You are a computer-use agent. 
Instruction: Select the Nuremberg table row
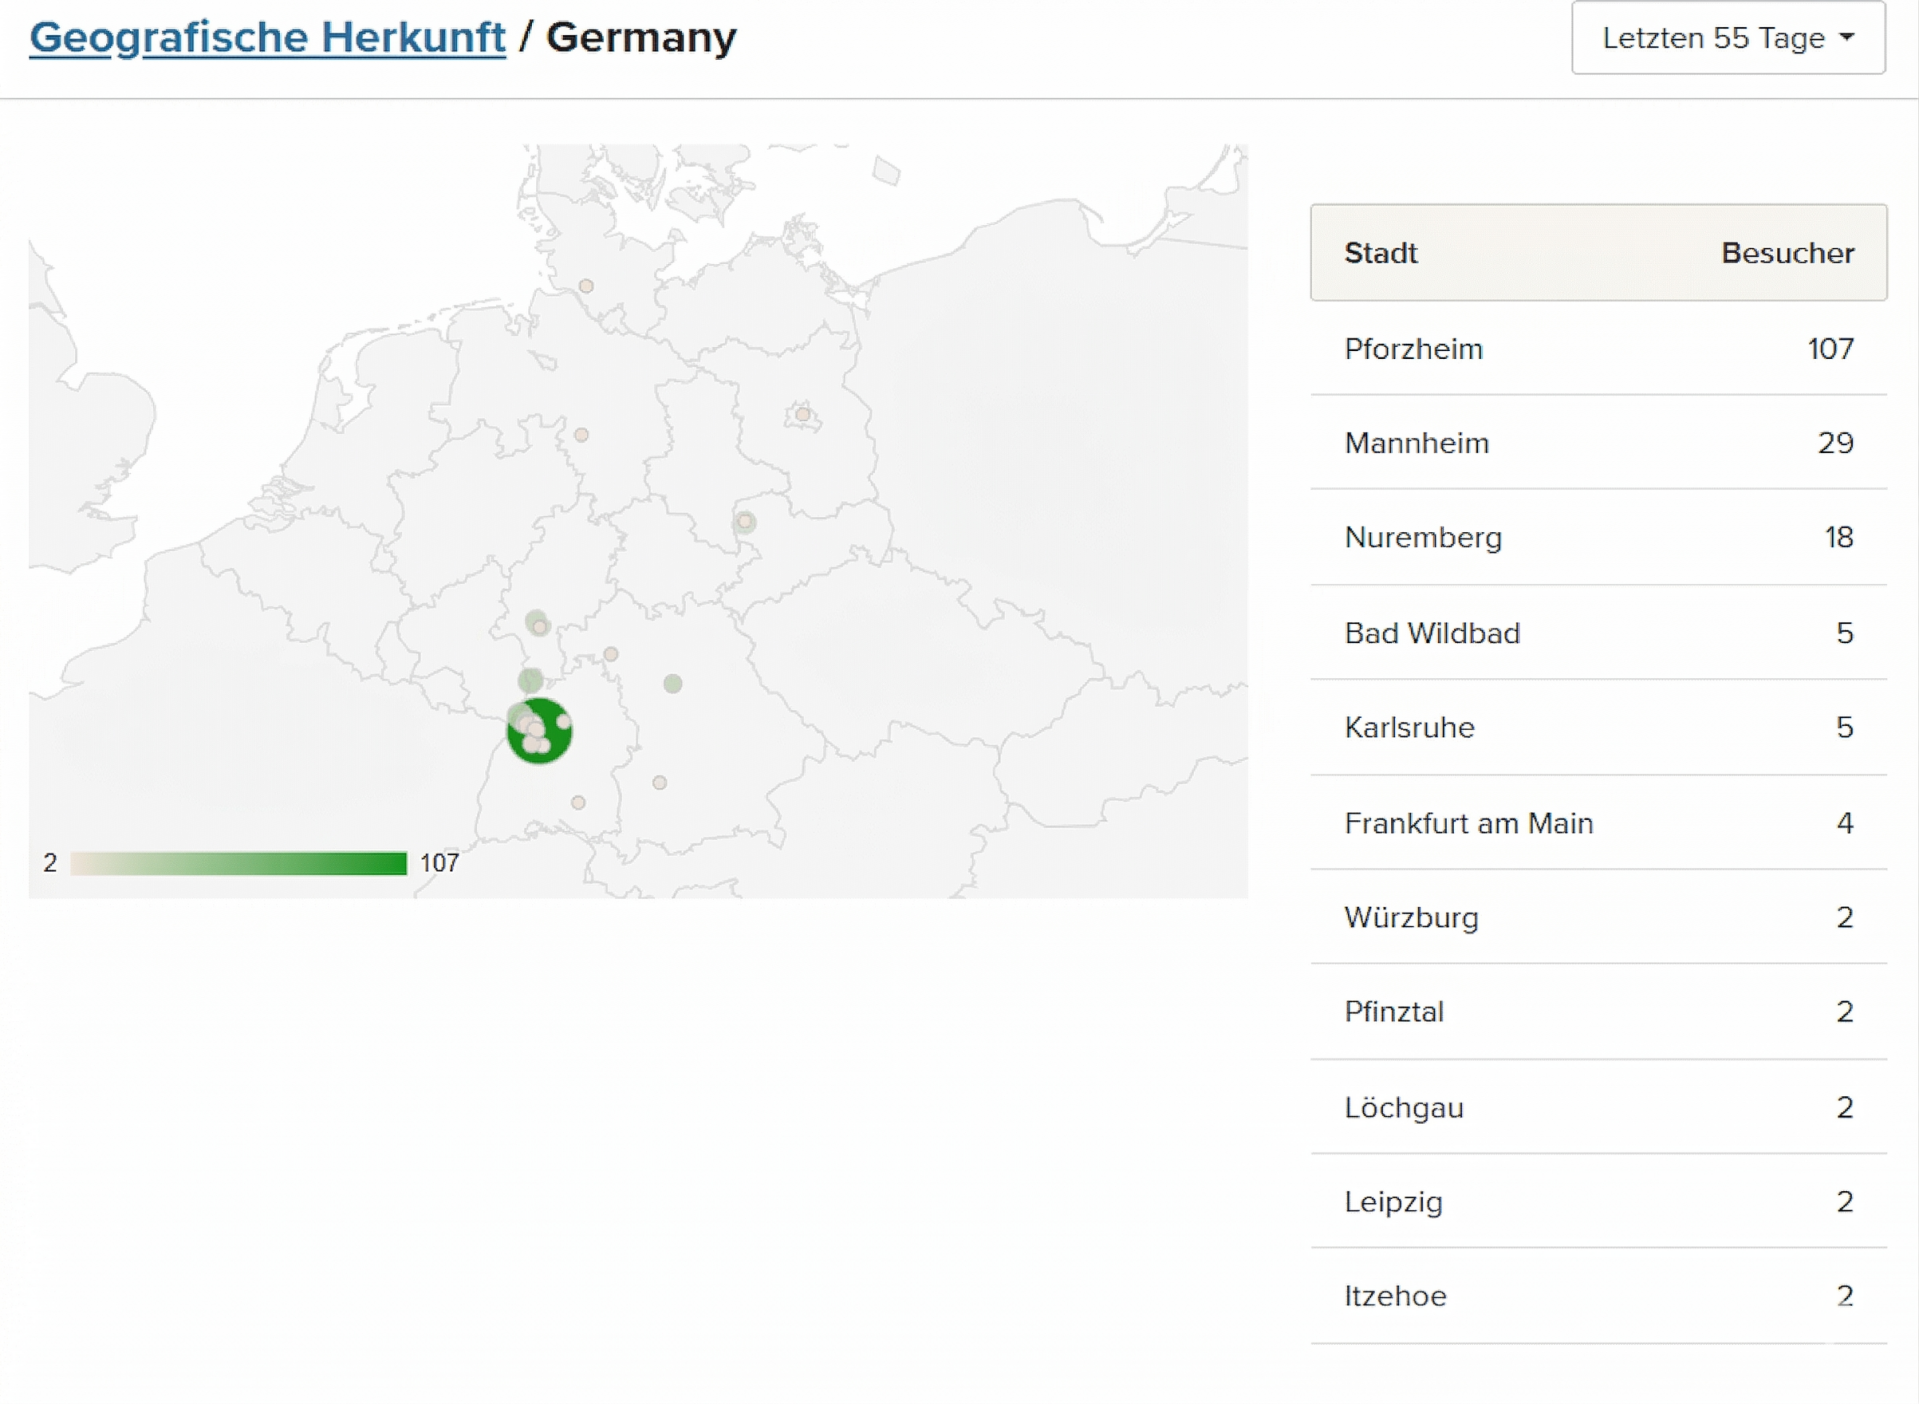(1598, 538)
